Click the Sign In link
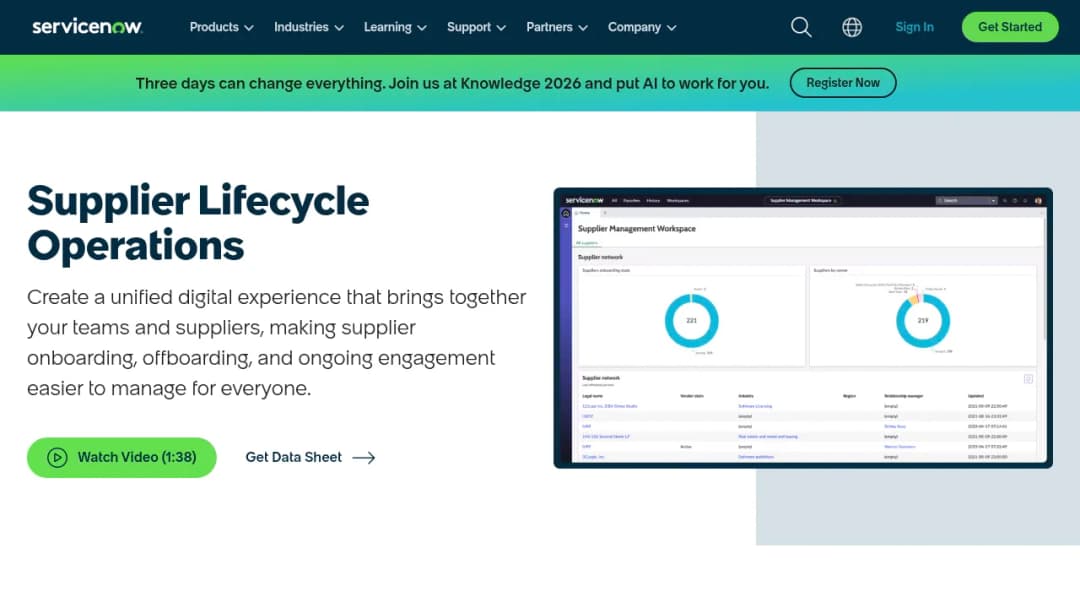The height and width of the screenshot is (608, 1080). coord(914,28)
